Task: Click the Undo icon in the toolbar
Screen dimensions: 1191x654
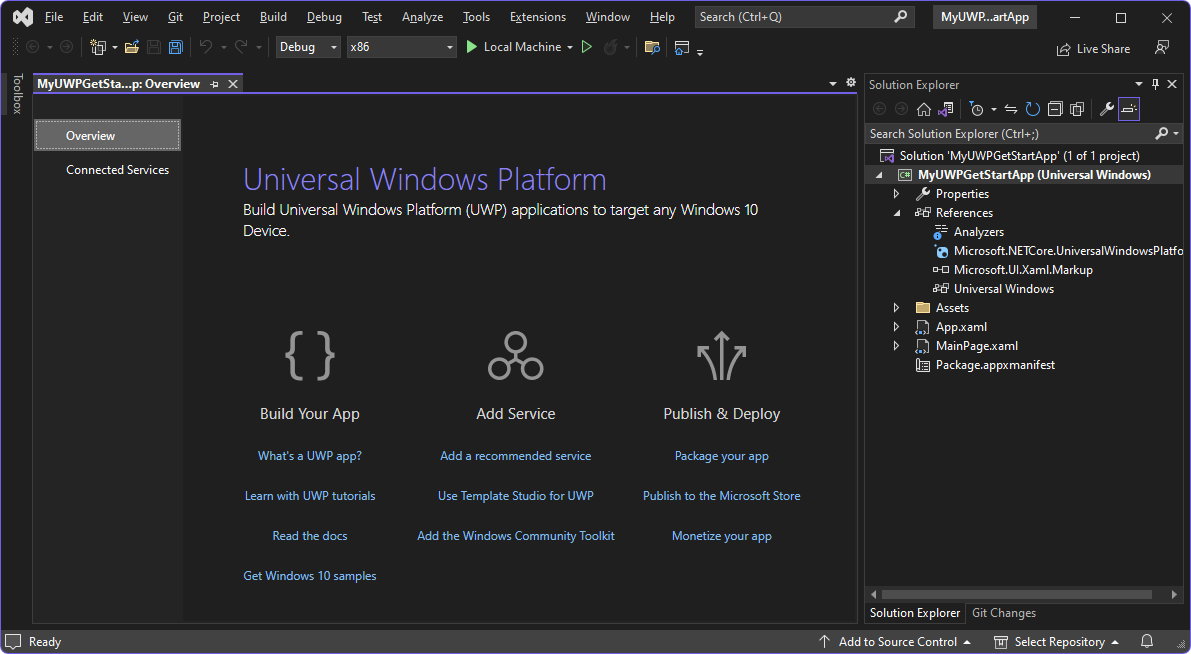Action: [x=207, y=46]
